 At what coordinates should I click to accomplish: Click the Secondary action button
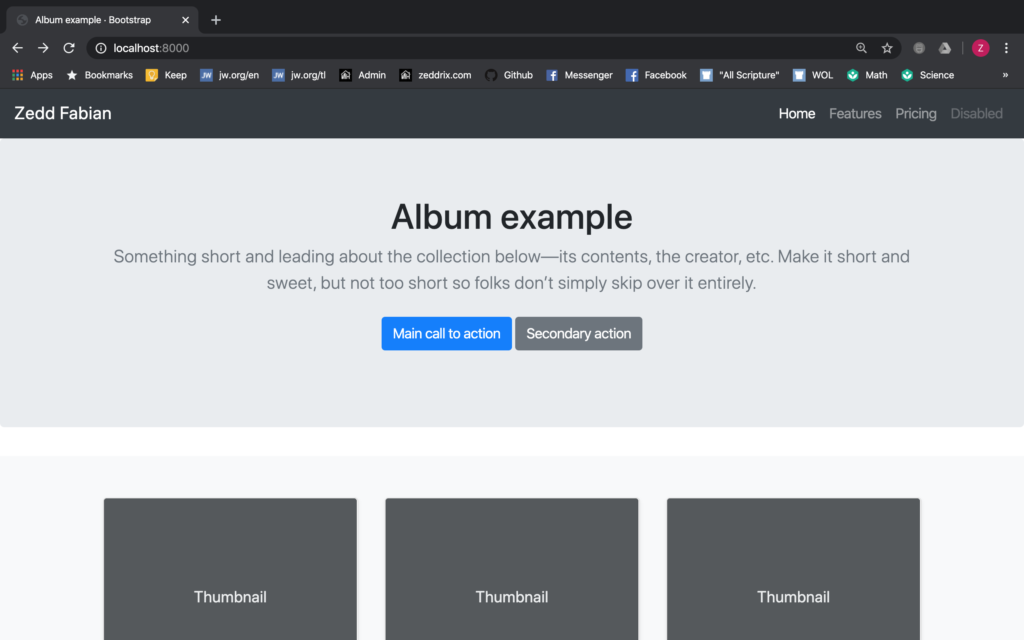coord(579,334)
